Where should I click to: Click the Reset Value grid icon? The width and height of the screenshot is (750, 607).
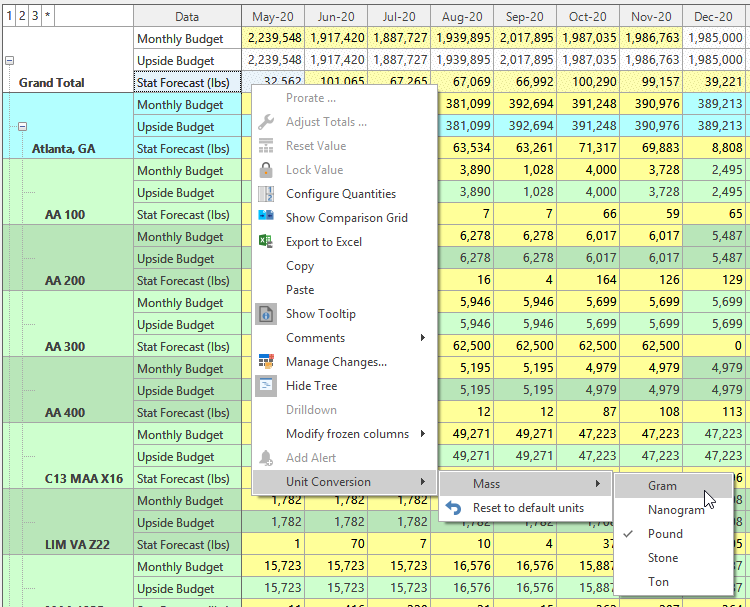(266, 146)
